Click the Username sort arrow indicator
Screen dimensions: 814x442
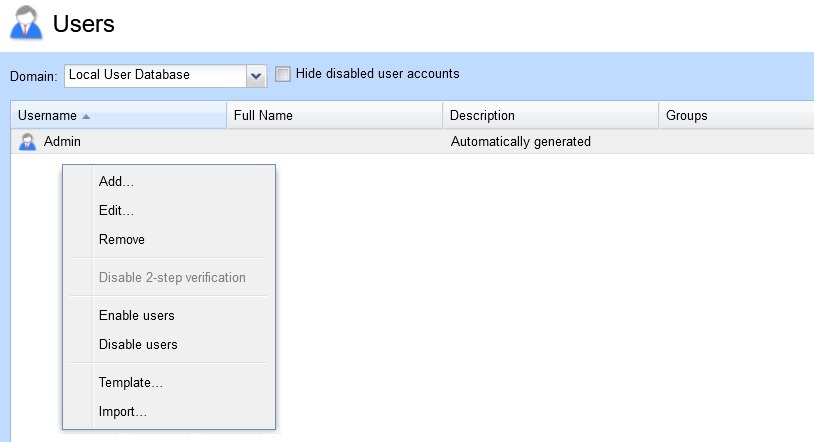coord(86,116)
